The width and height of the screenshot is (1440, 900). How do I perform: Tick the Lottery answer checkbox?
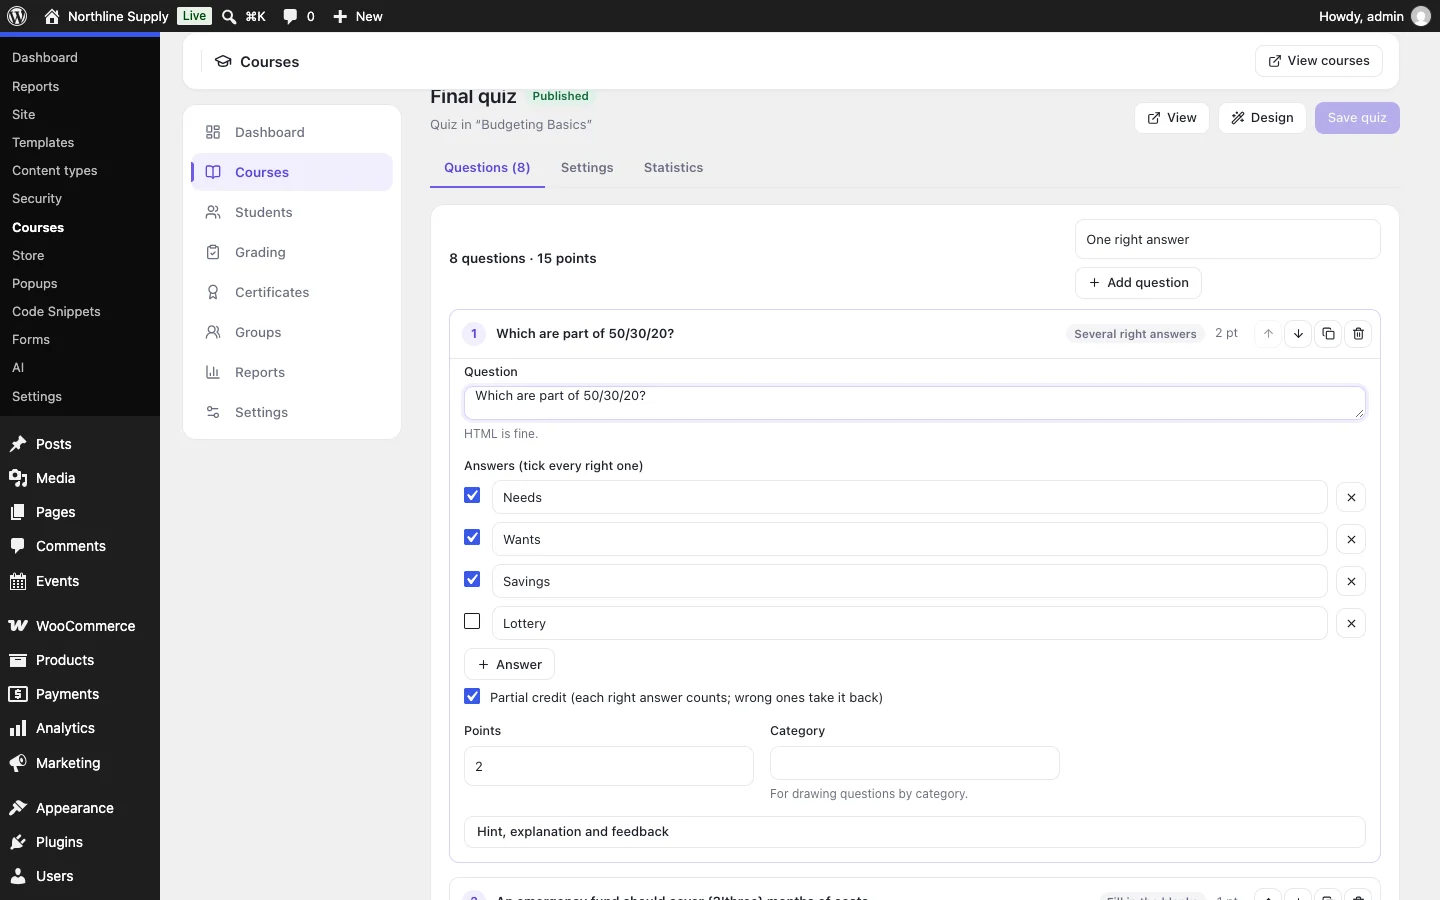(472, 622)
